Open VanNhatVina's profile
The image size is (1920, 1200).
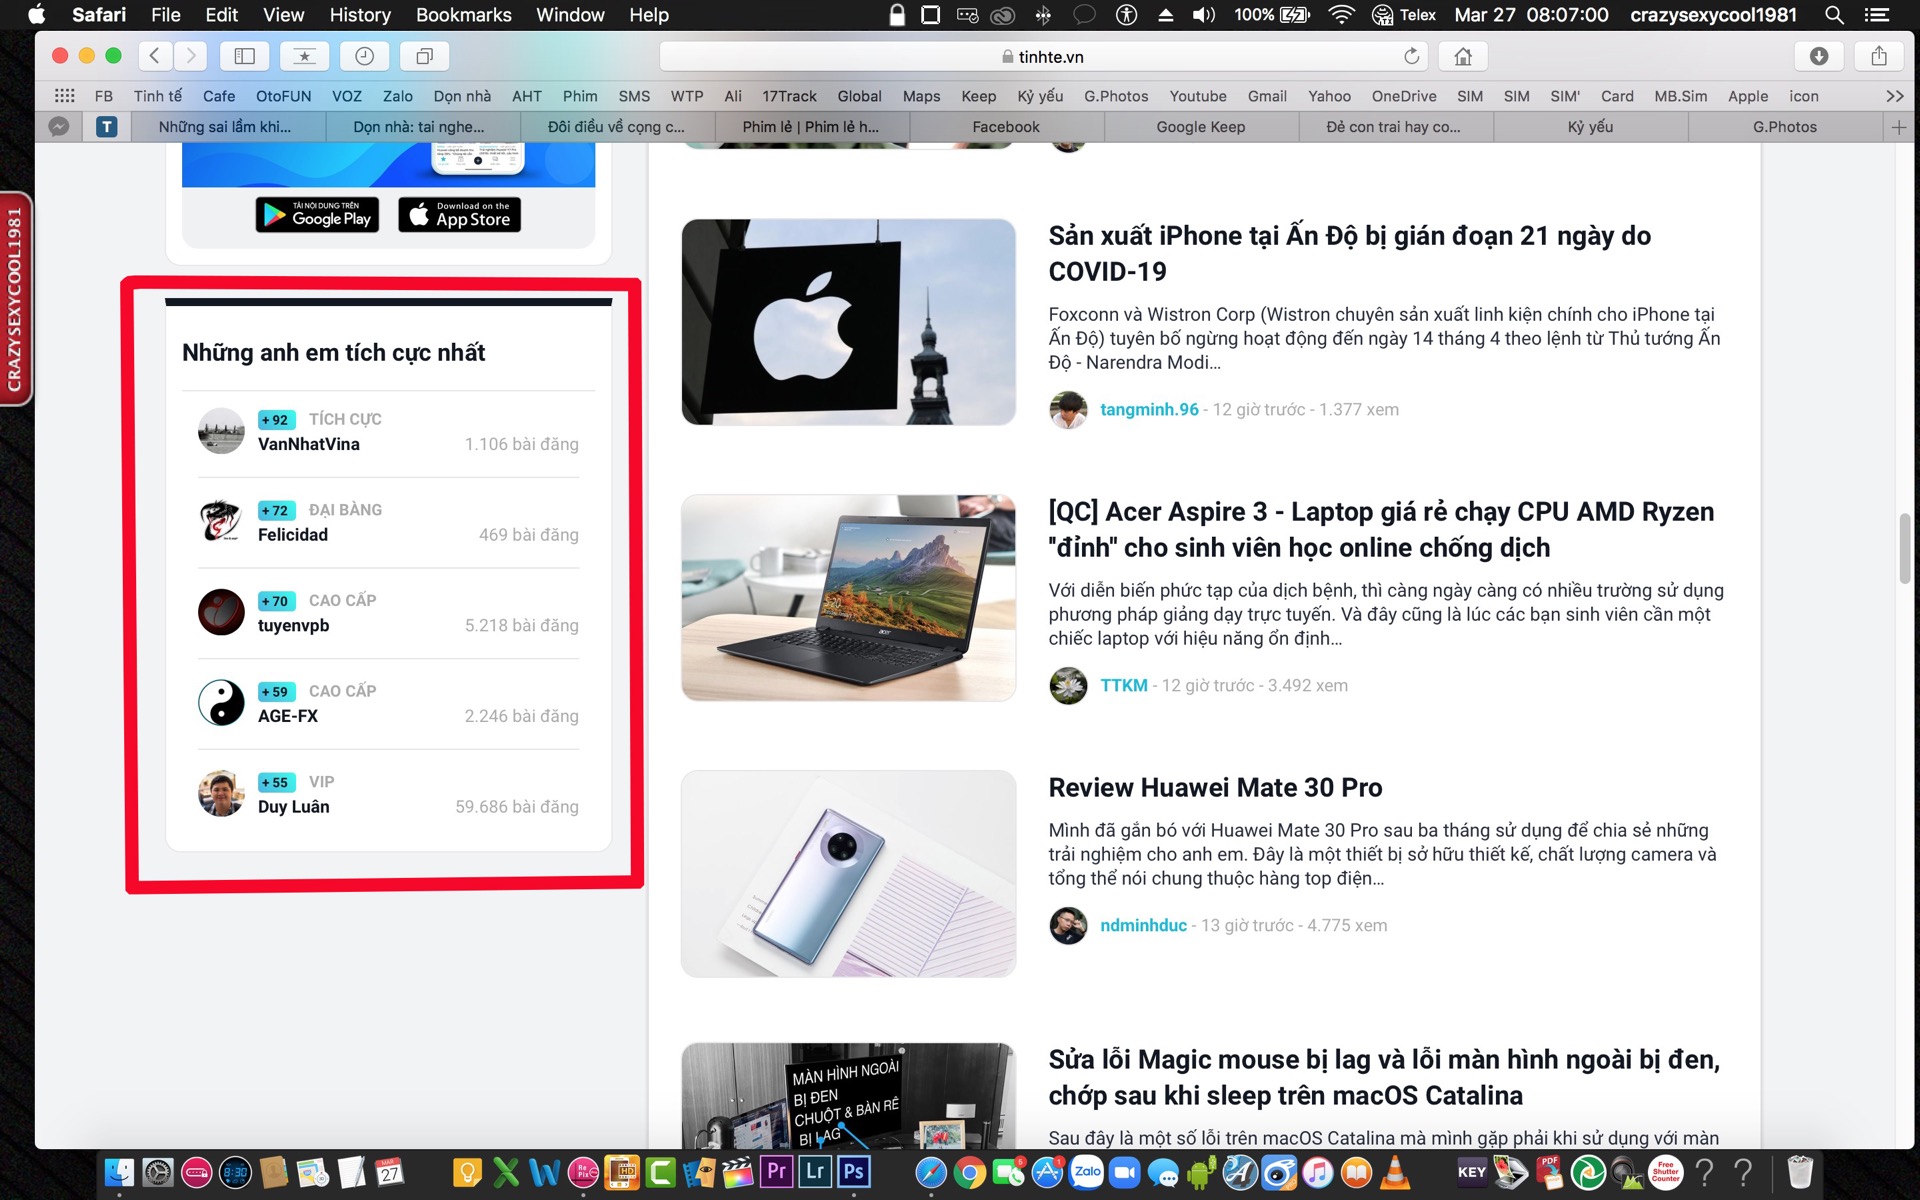pyautogui.click(x=309, y=444)
